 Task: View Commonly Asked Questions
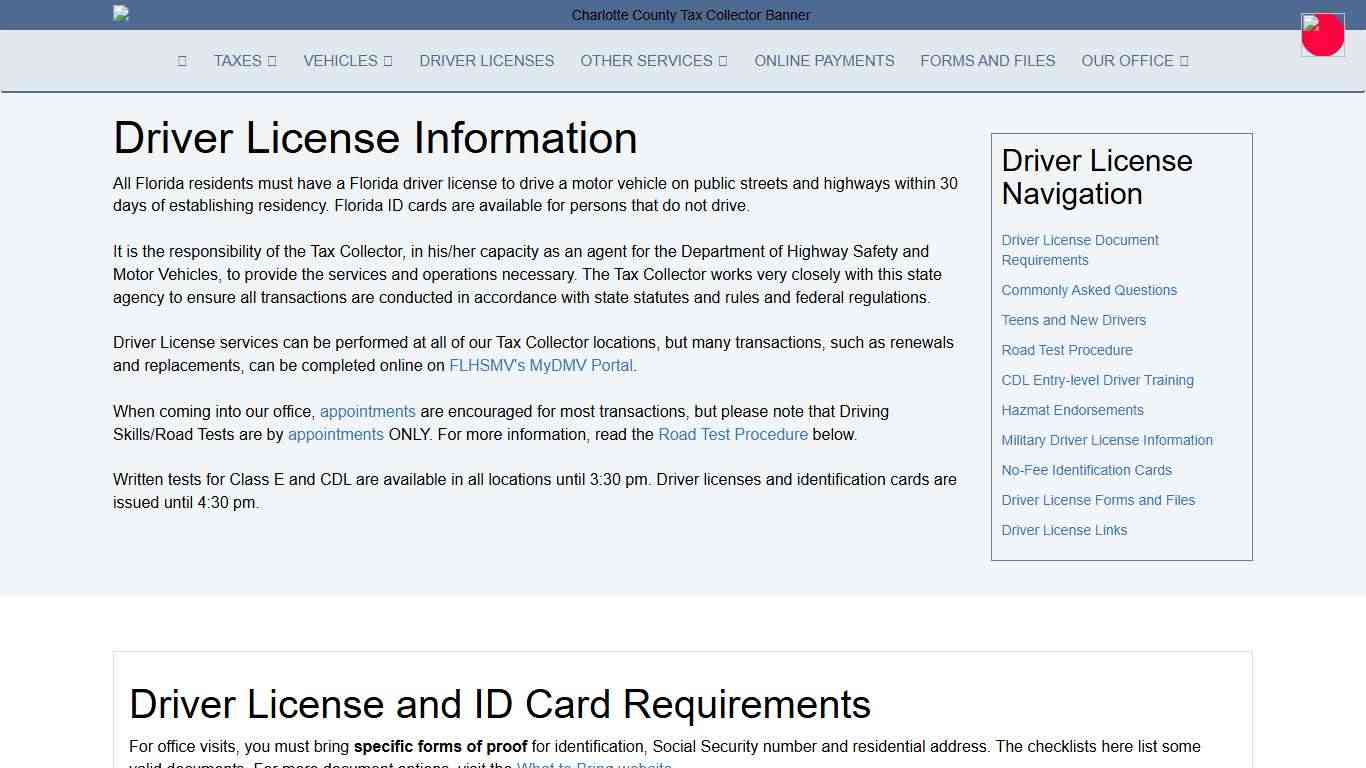[1089, 290]
